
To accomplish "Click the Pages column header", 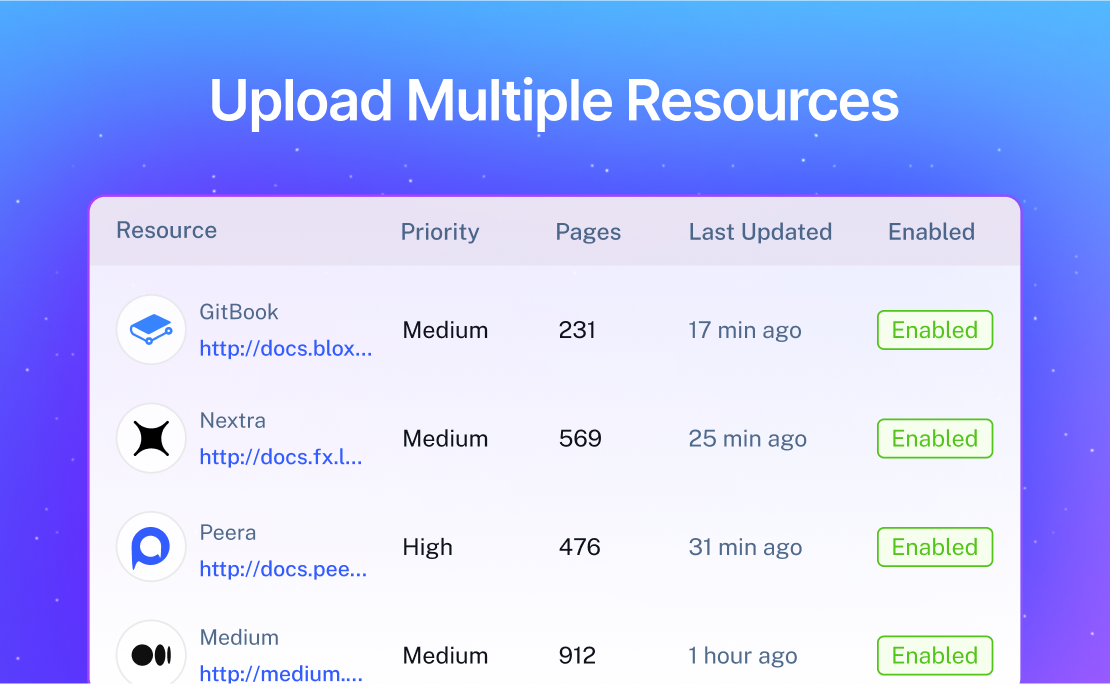I will 588,231.
